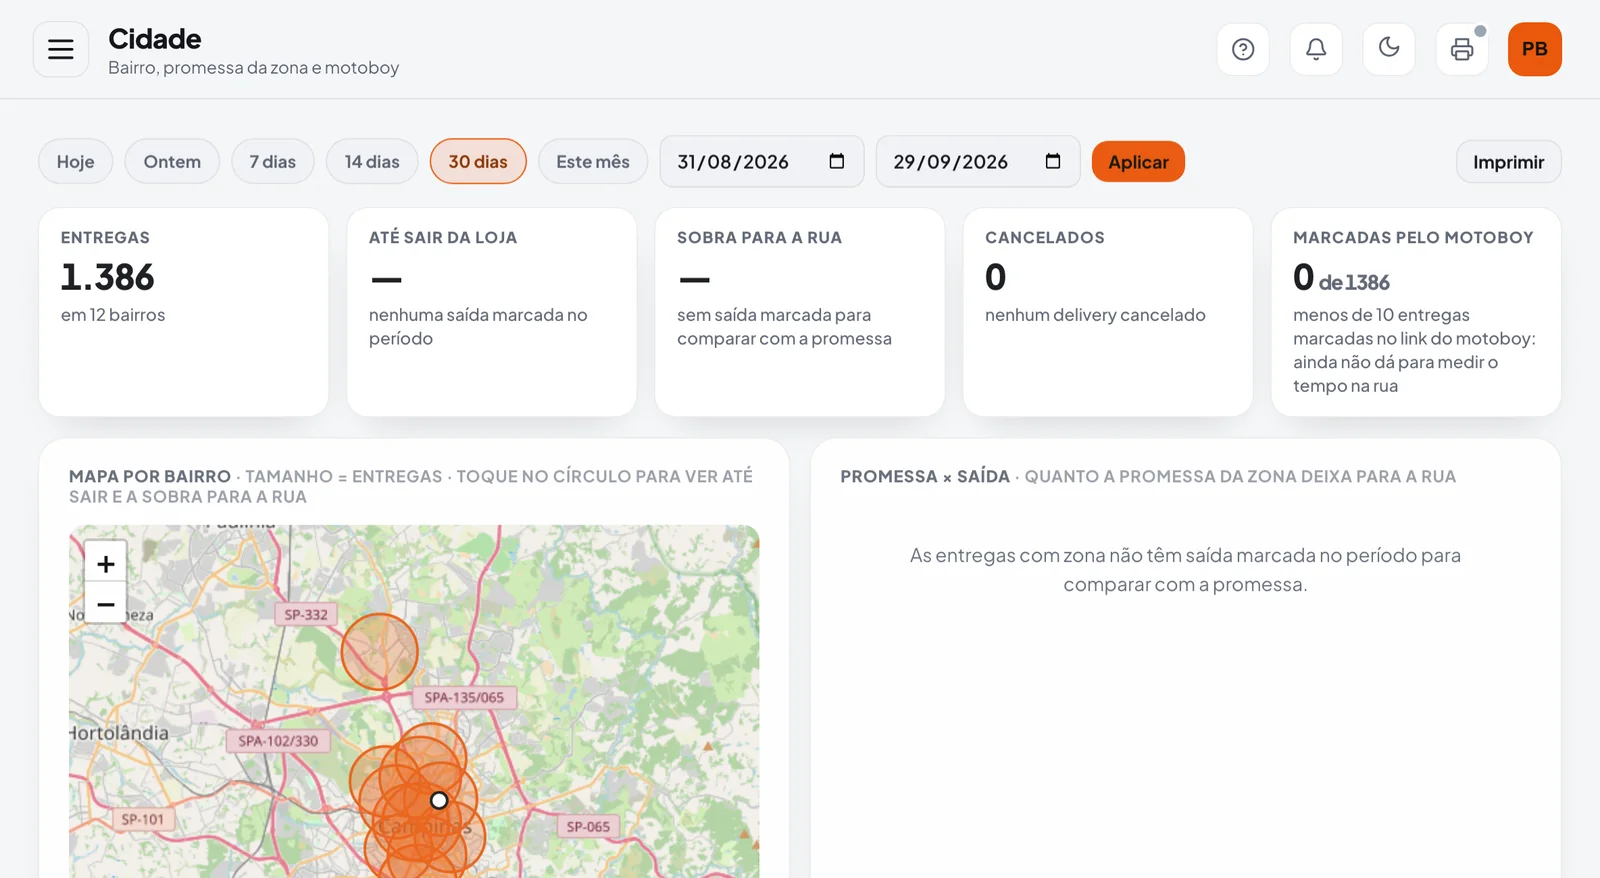The height and width of the screenshot is (878, 1600).
Task: Toggle dark mode moon icon
Action: 1389,49
